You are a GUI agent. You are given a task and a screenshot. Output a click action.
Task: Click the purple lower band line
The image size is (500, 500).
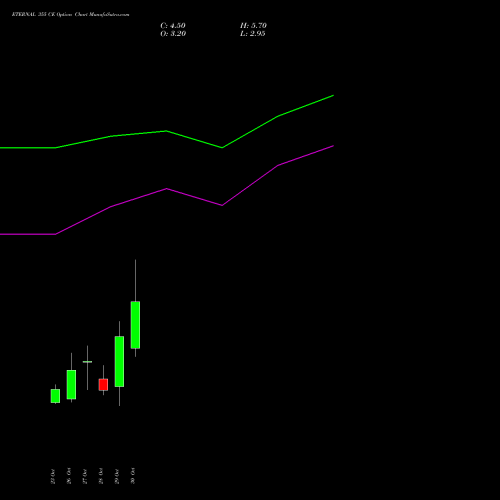167,189
